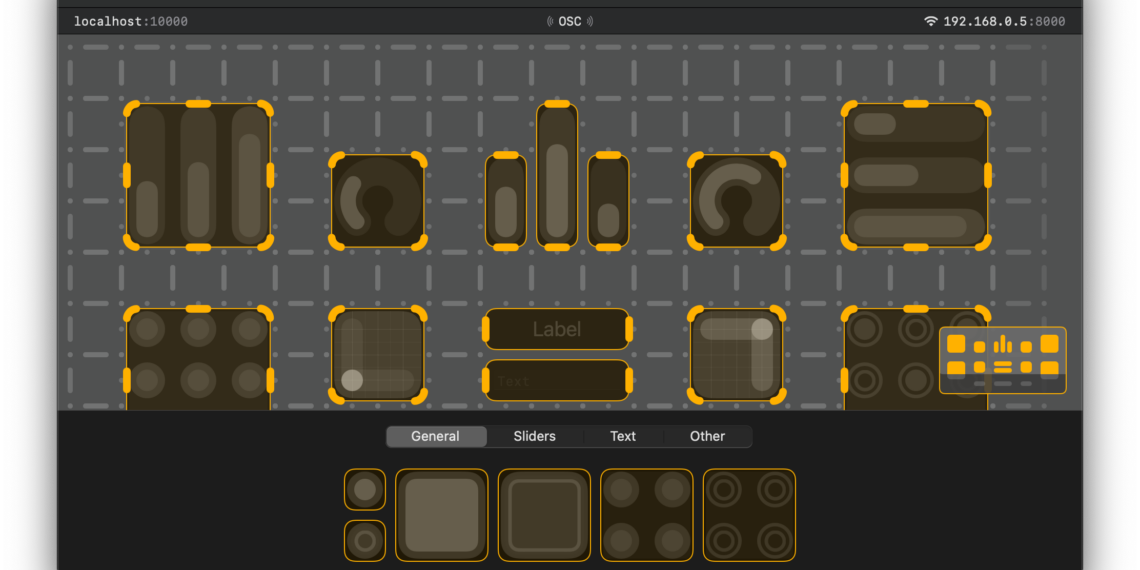Click the localhost:10000 address
Viewport: 1140px width, 570px height.
[x=130, y=21]
